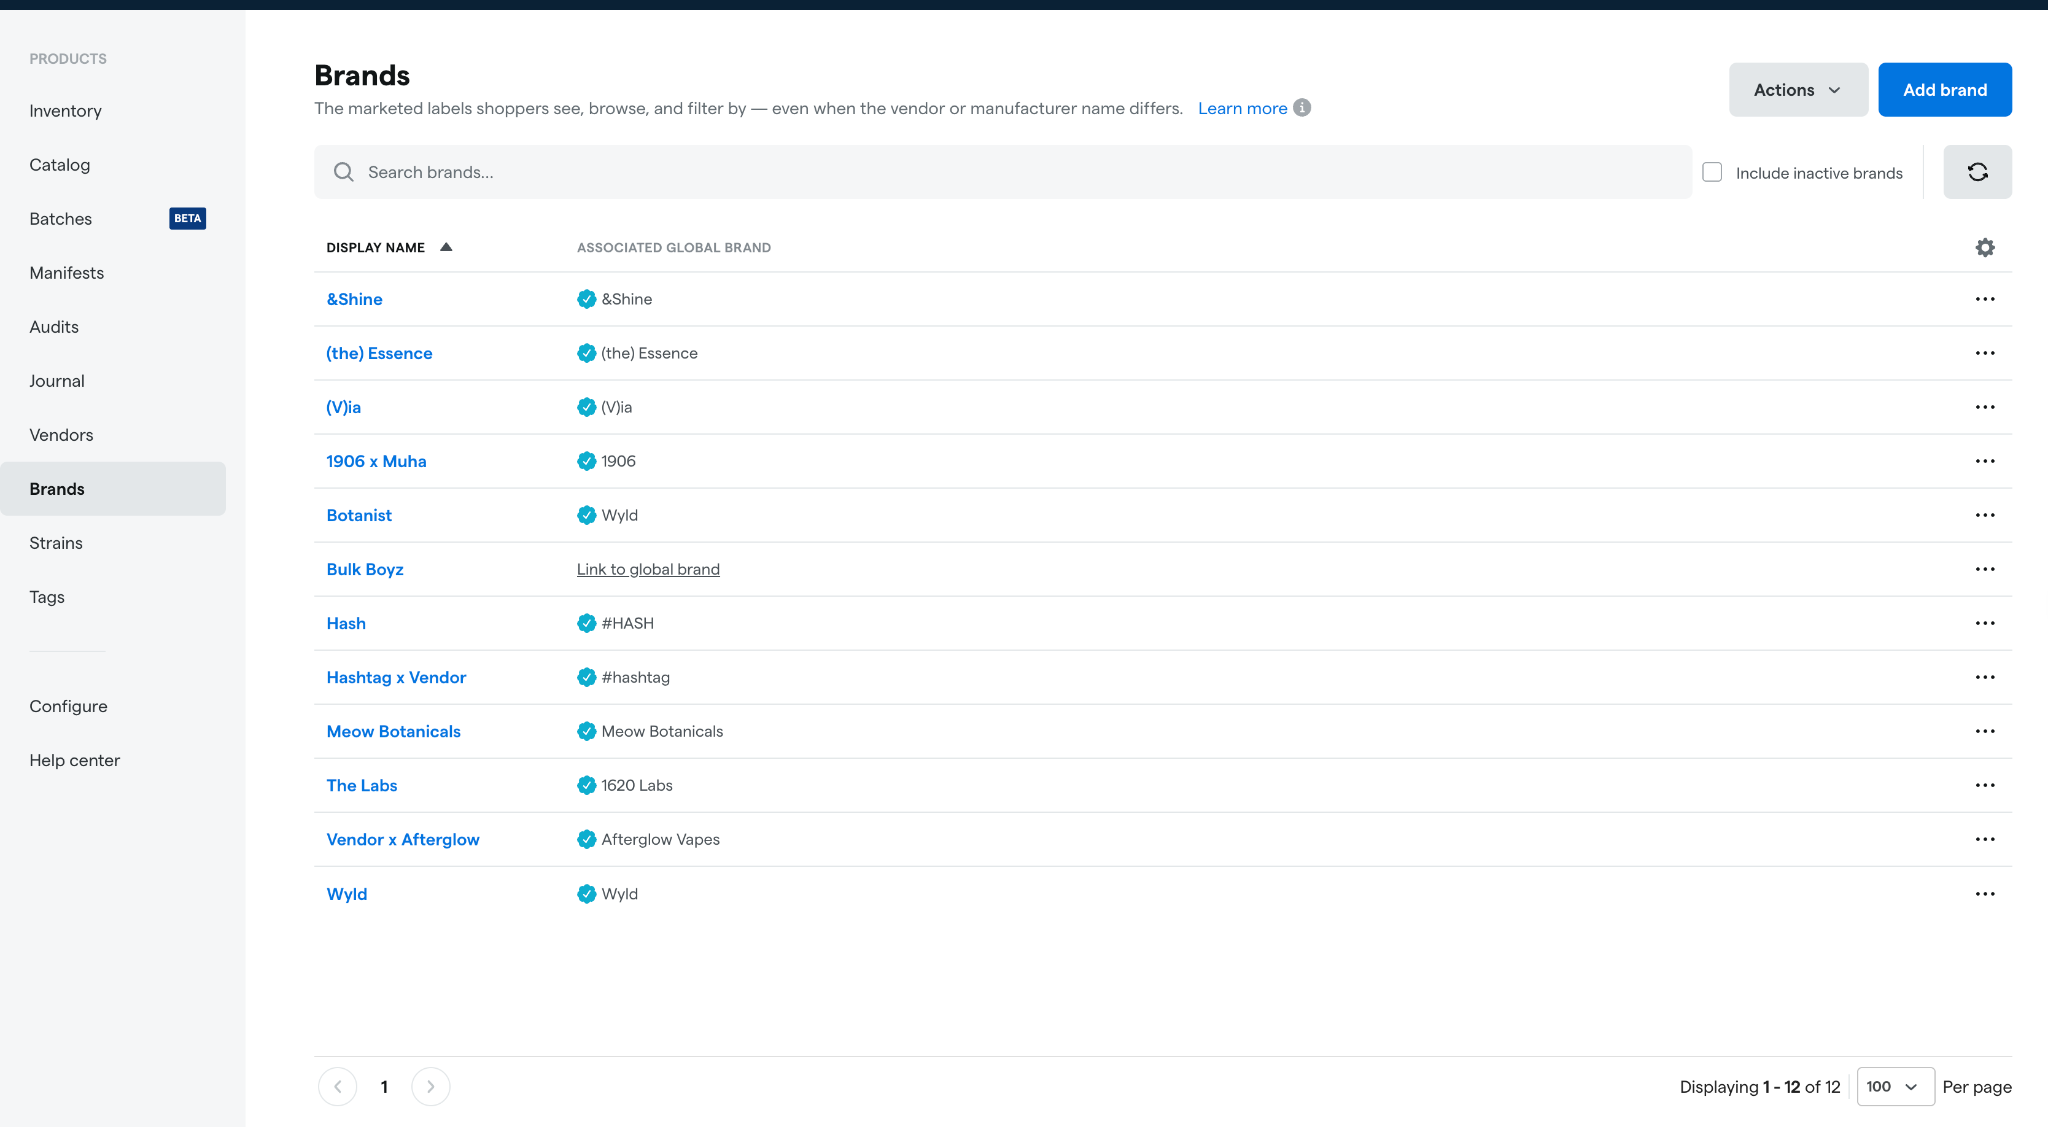Click page number 1
The height and width of the screenshot is (1127, 2048).
click(x=384, y=1086)
